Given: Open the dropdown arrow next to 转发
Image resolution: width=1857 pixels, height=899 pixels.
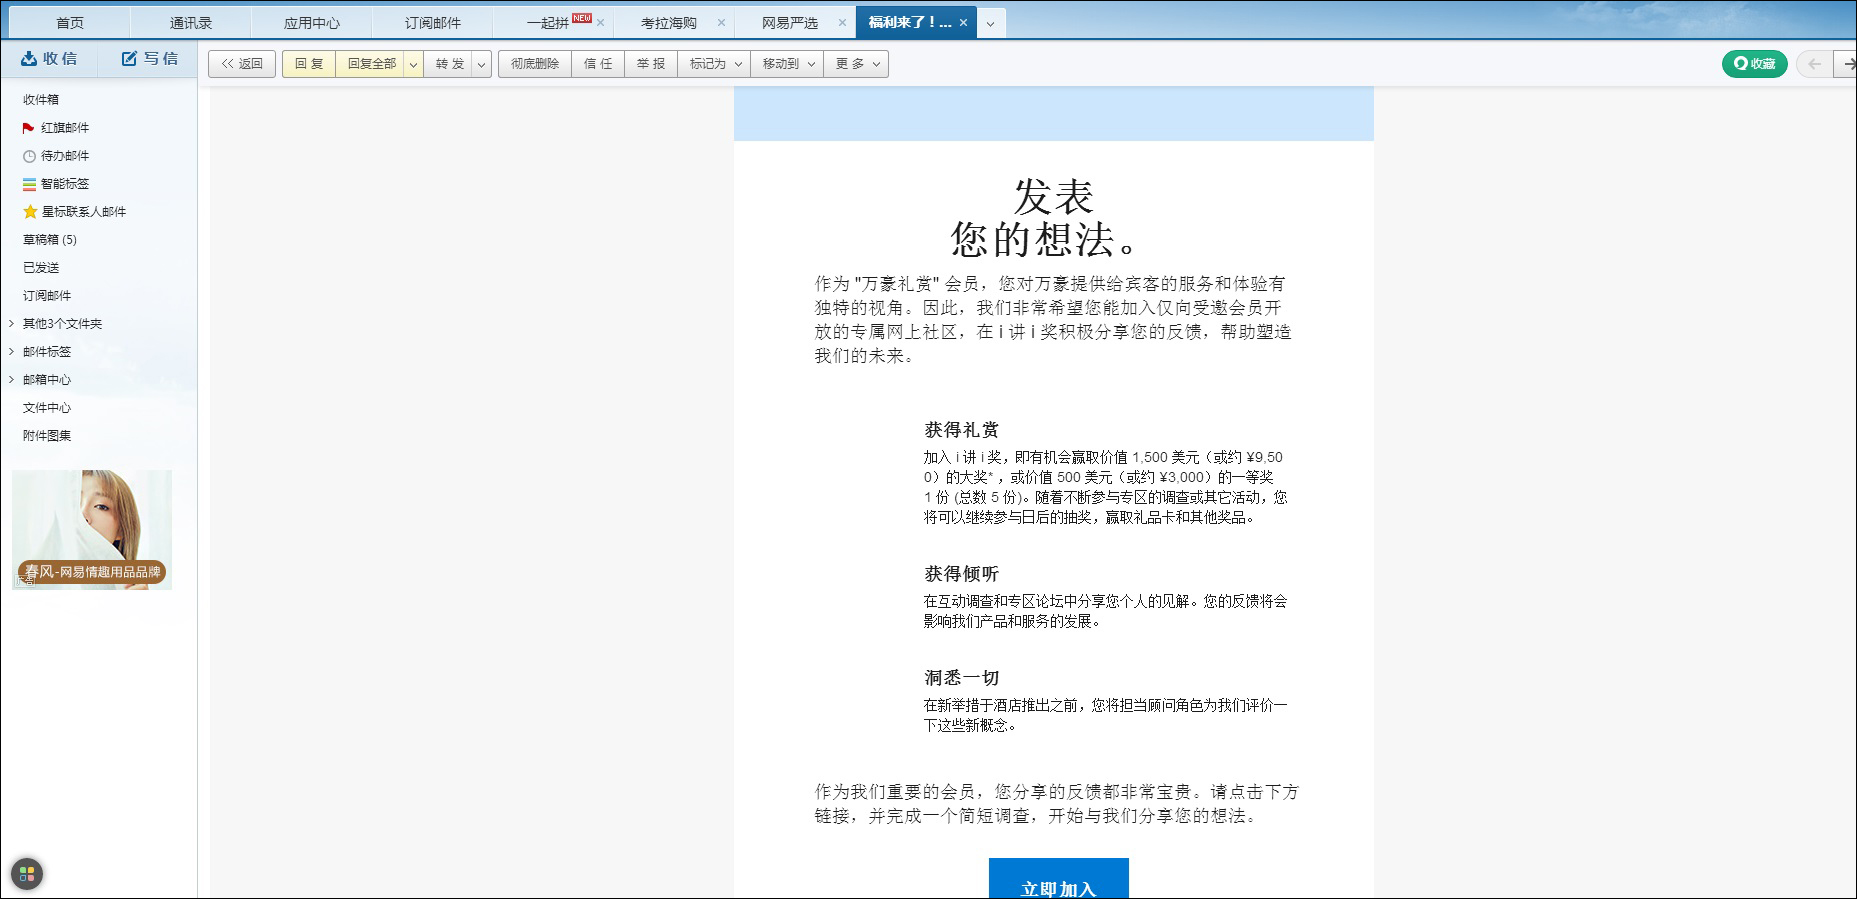Looking at the screenshot, I should point(481,64).
